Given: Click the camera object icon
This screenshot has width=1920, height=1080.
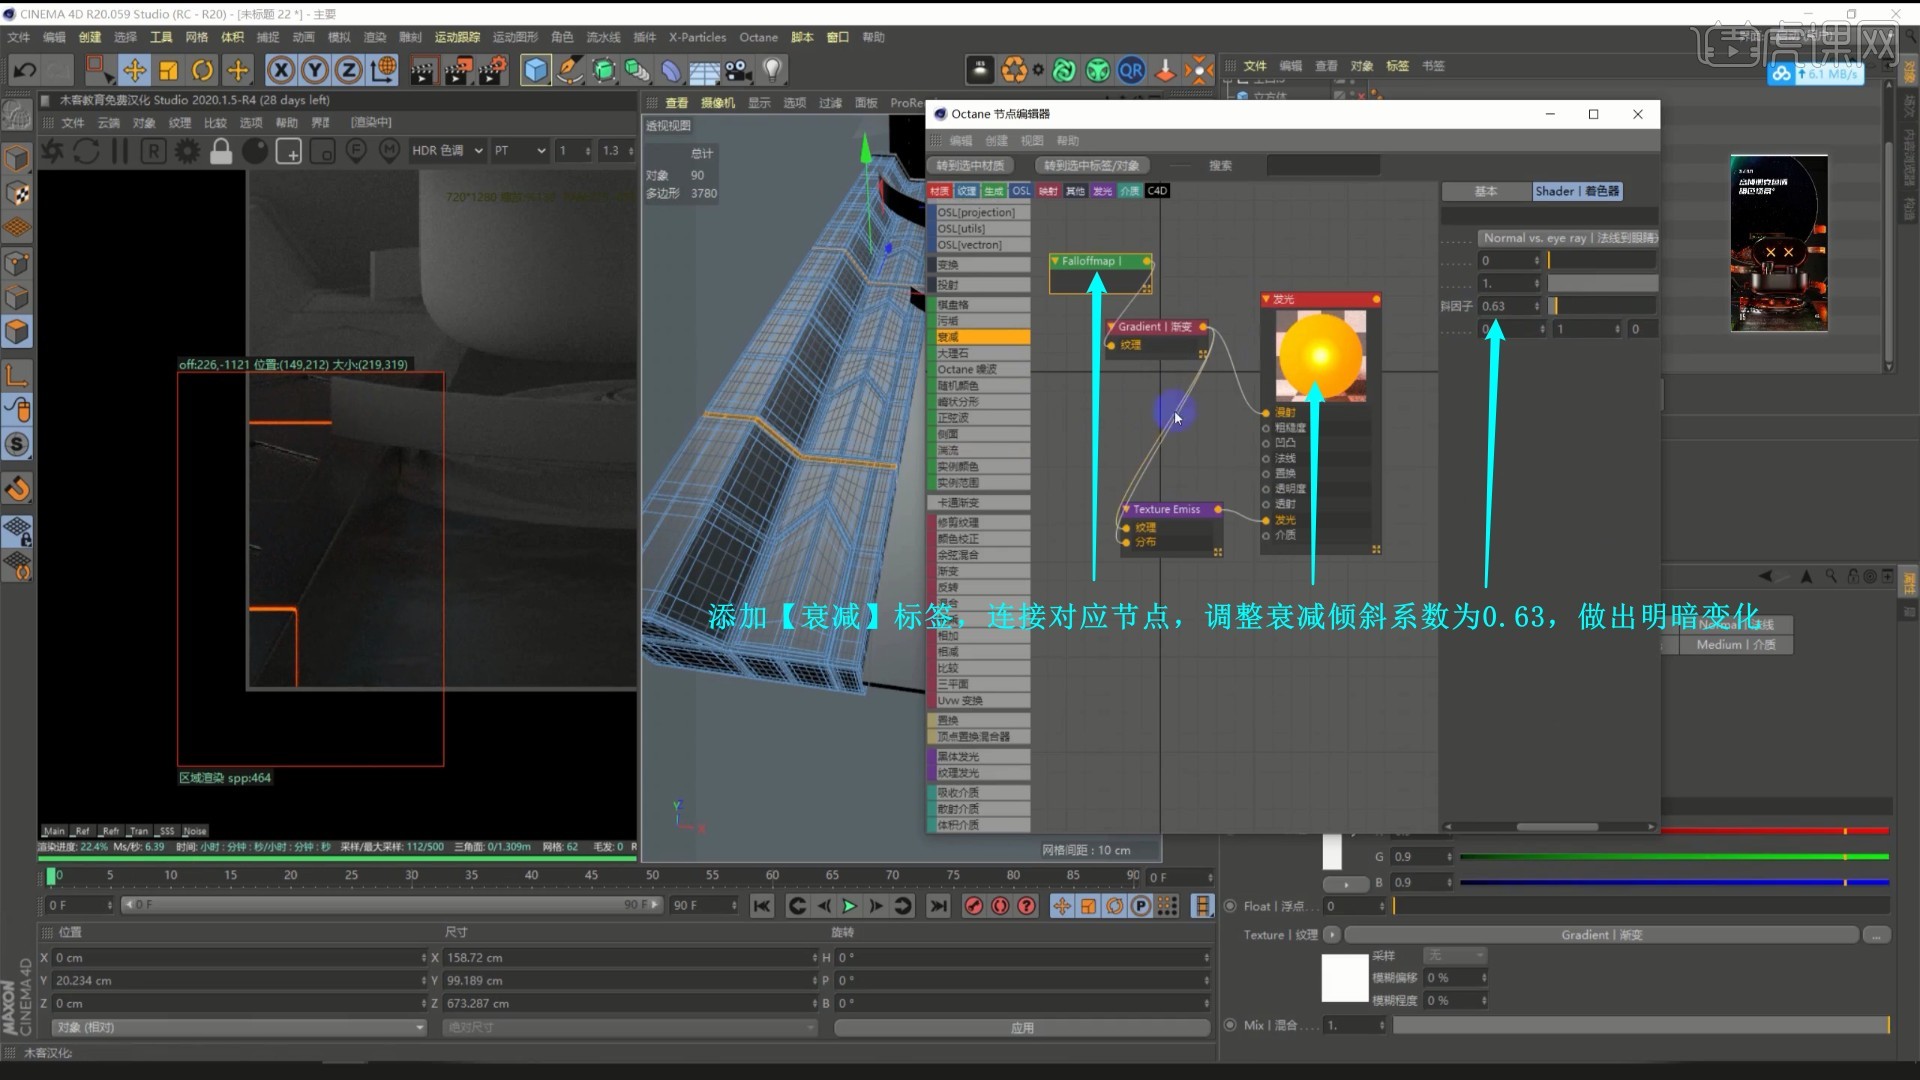Looking at the screenshot, I should 738,70.
